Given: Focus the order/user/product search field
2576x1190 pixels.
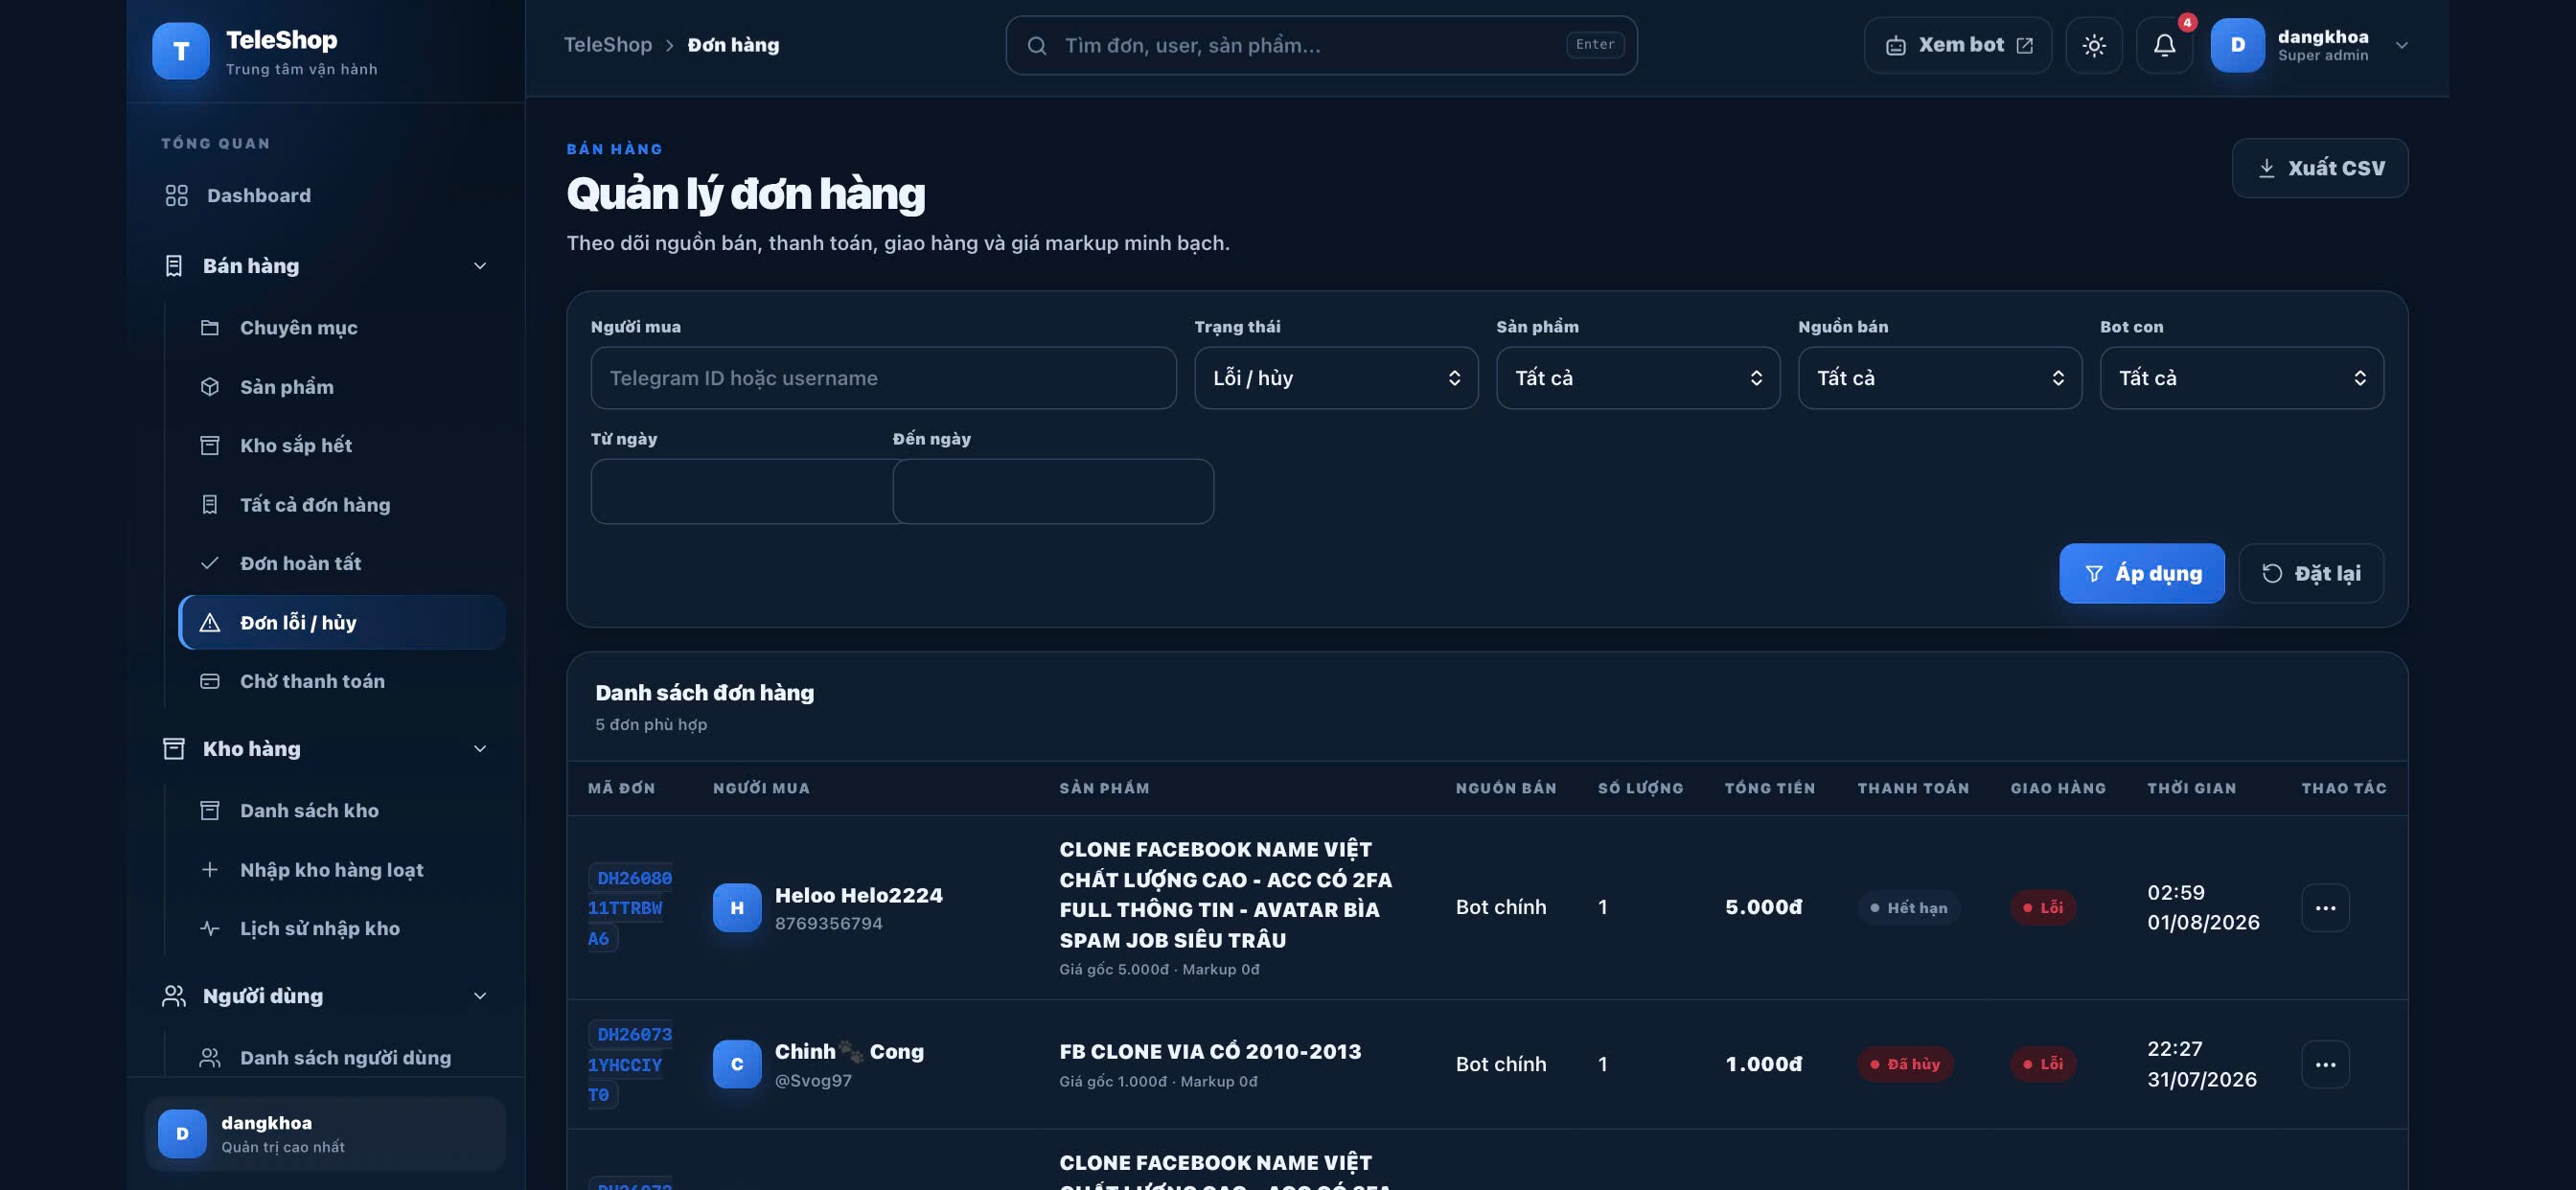Looking at the screenshot, I should tap(1321, 45).
